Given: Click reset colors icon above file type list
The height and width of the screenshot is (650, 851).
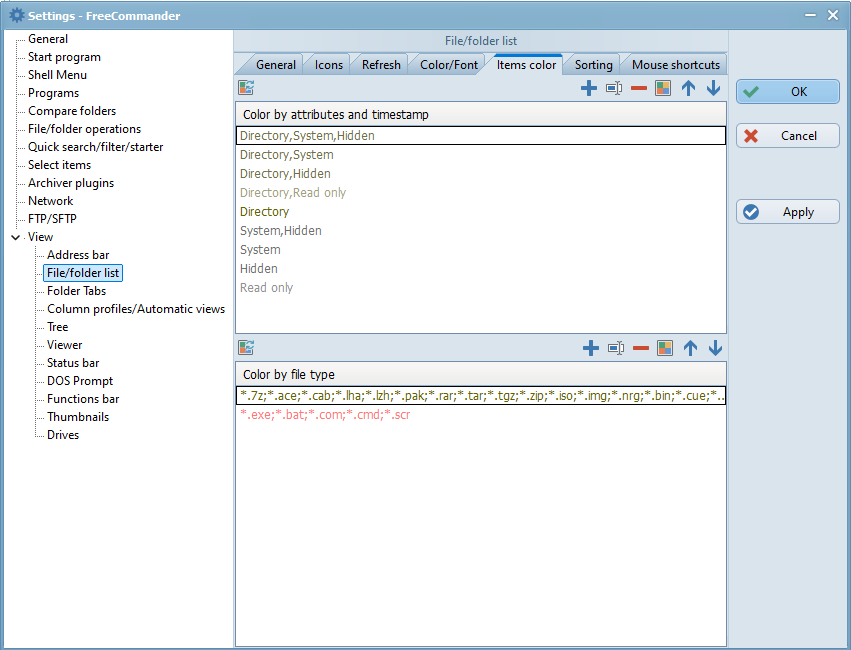Looking at the screenshot, I should click(x=246, y=347).
